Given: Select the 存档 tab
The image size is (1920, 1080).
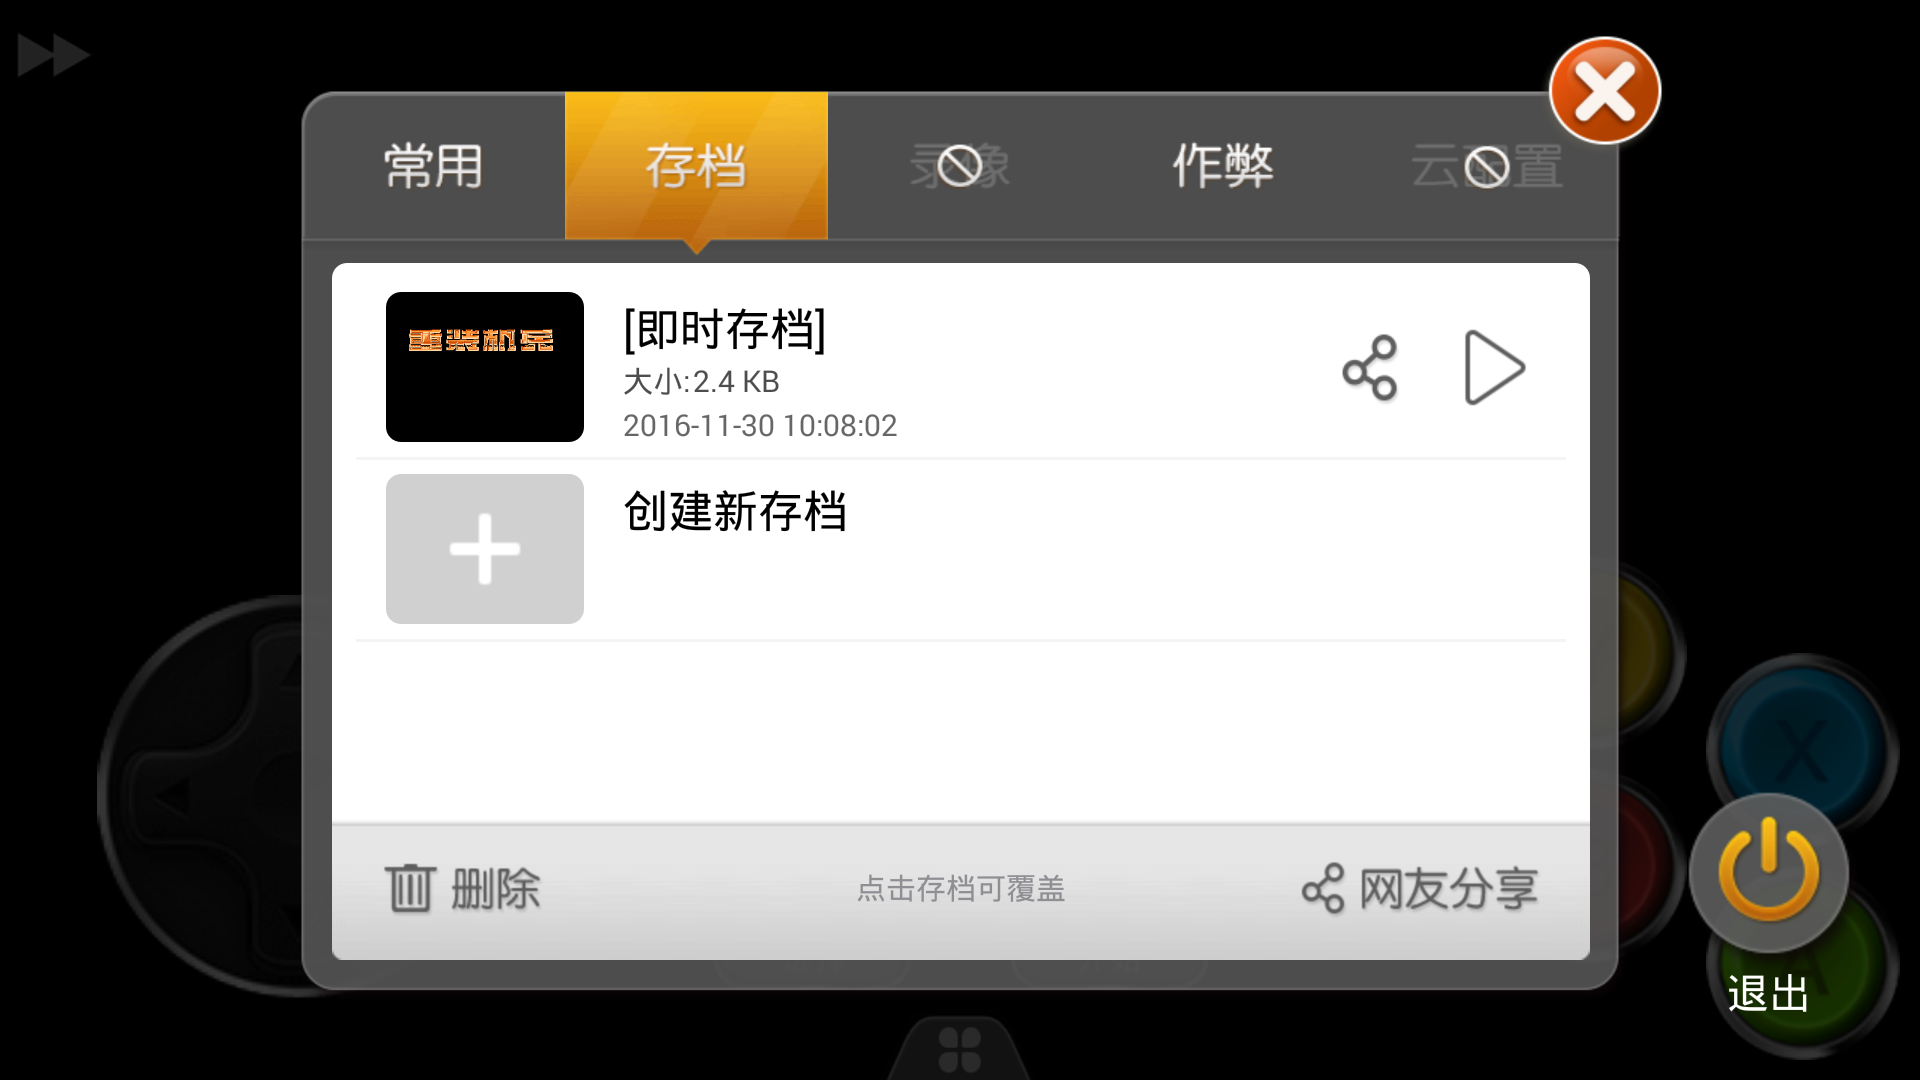Looking at the screenshot, I should click(696, 166).
